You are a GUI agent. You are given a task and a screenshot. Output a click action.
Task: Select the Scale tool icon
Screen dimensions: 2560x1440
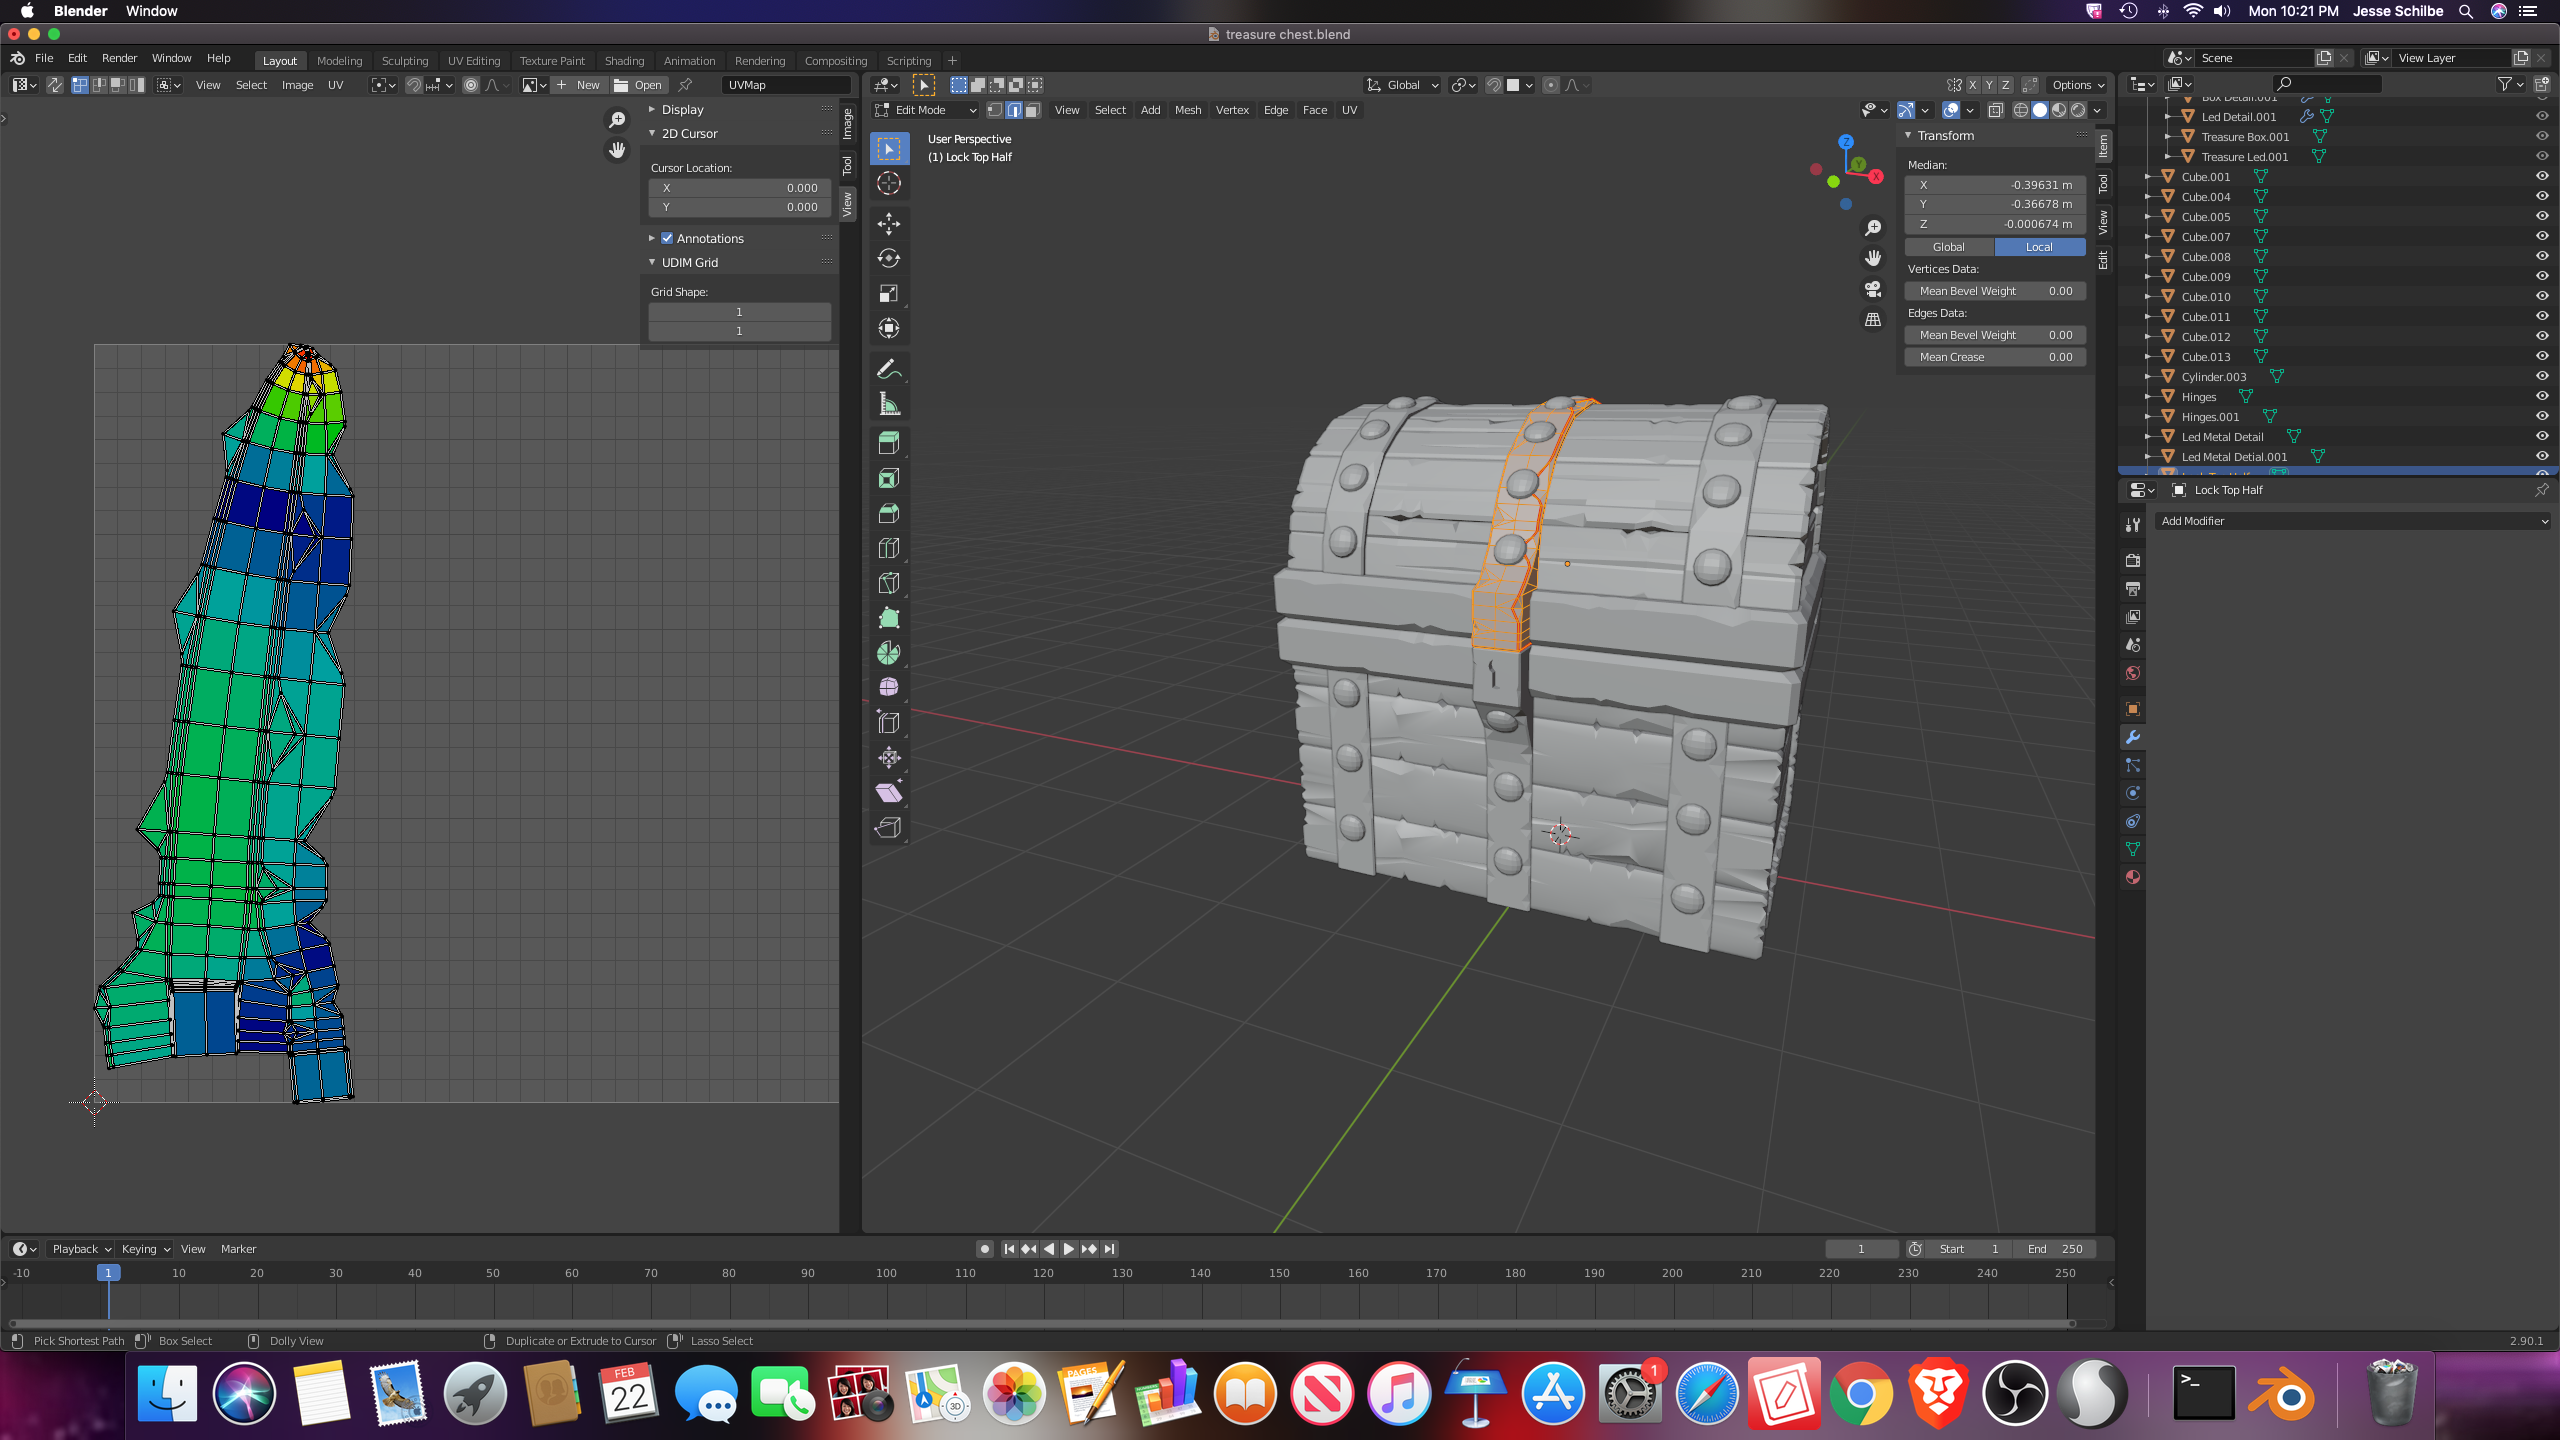click(x=888, y=293)
